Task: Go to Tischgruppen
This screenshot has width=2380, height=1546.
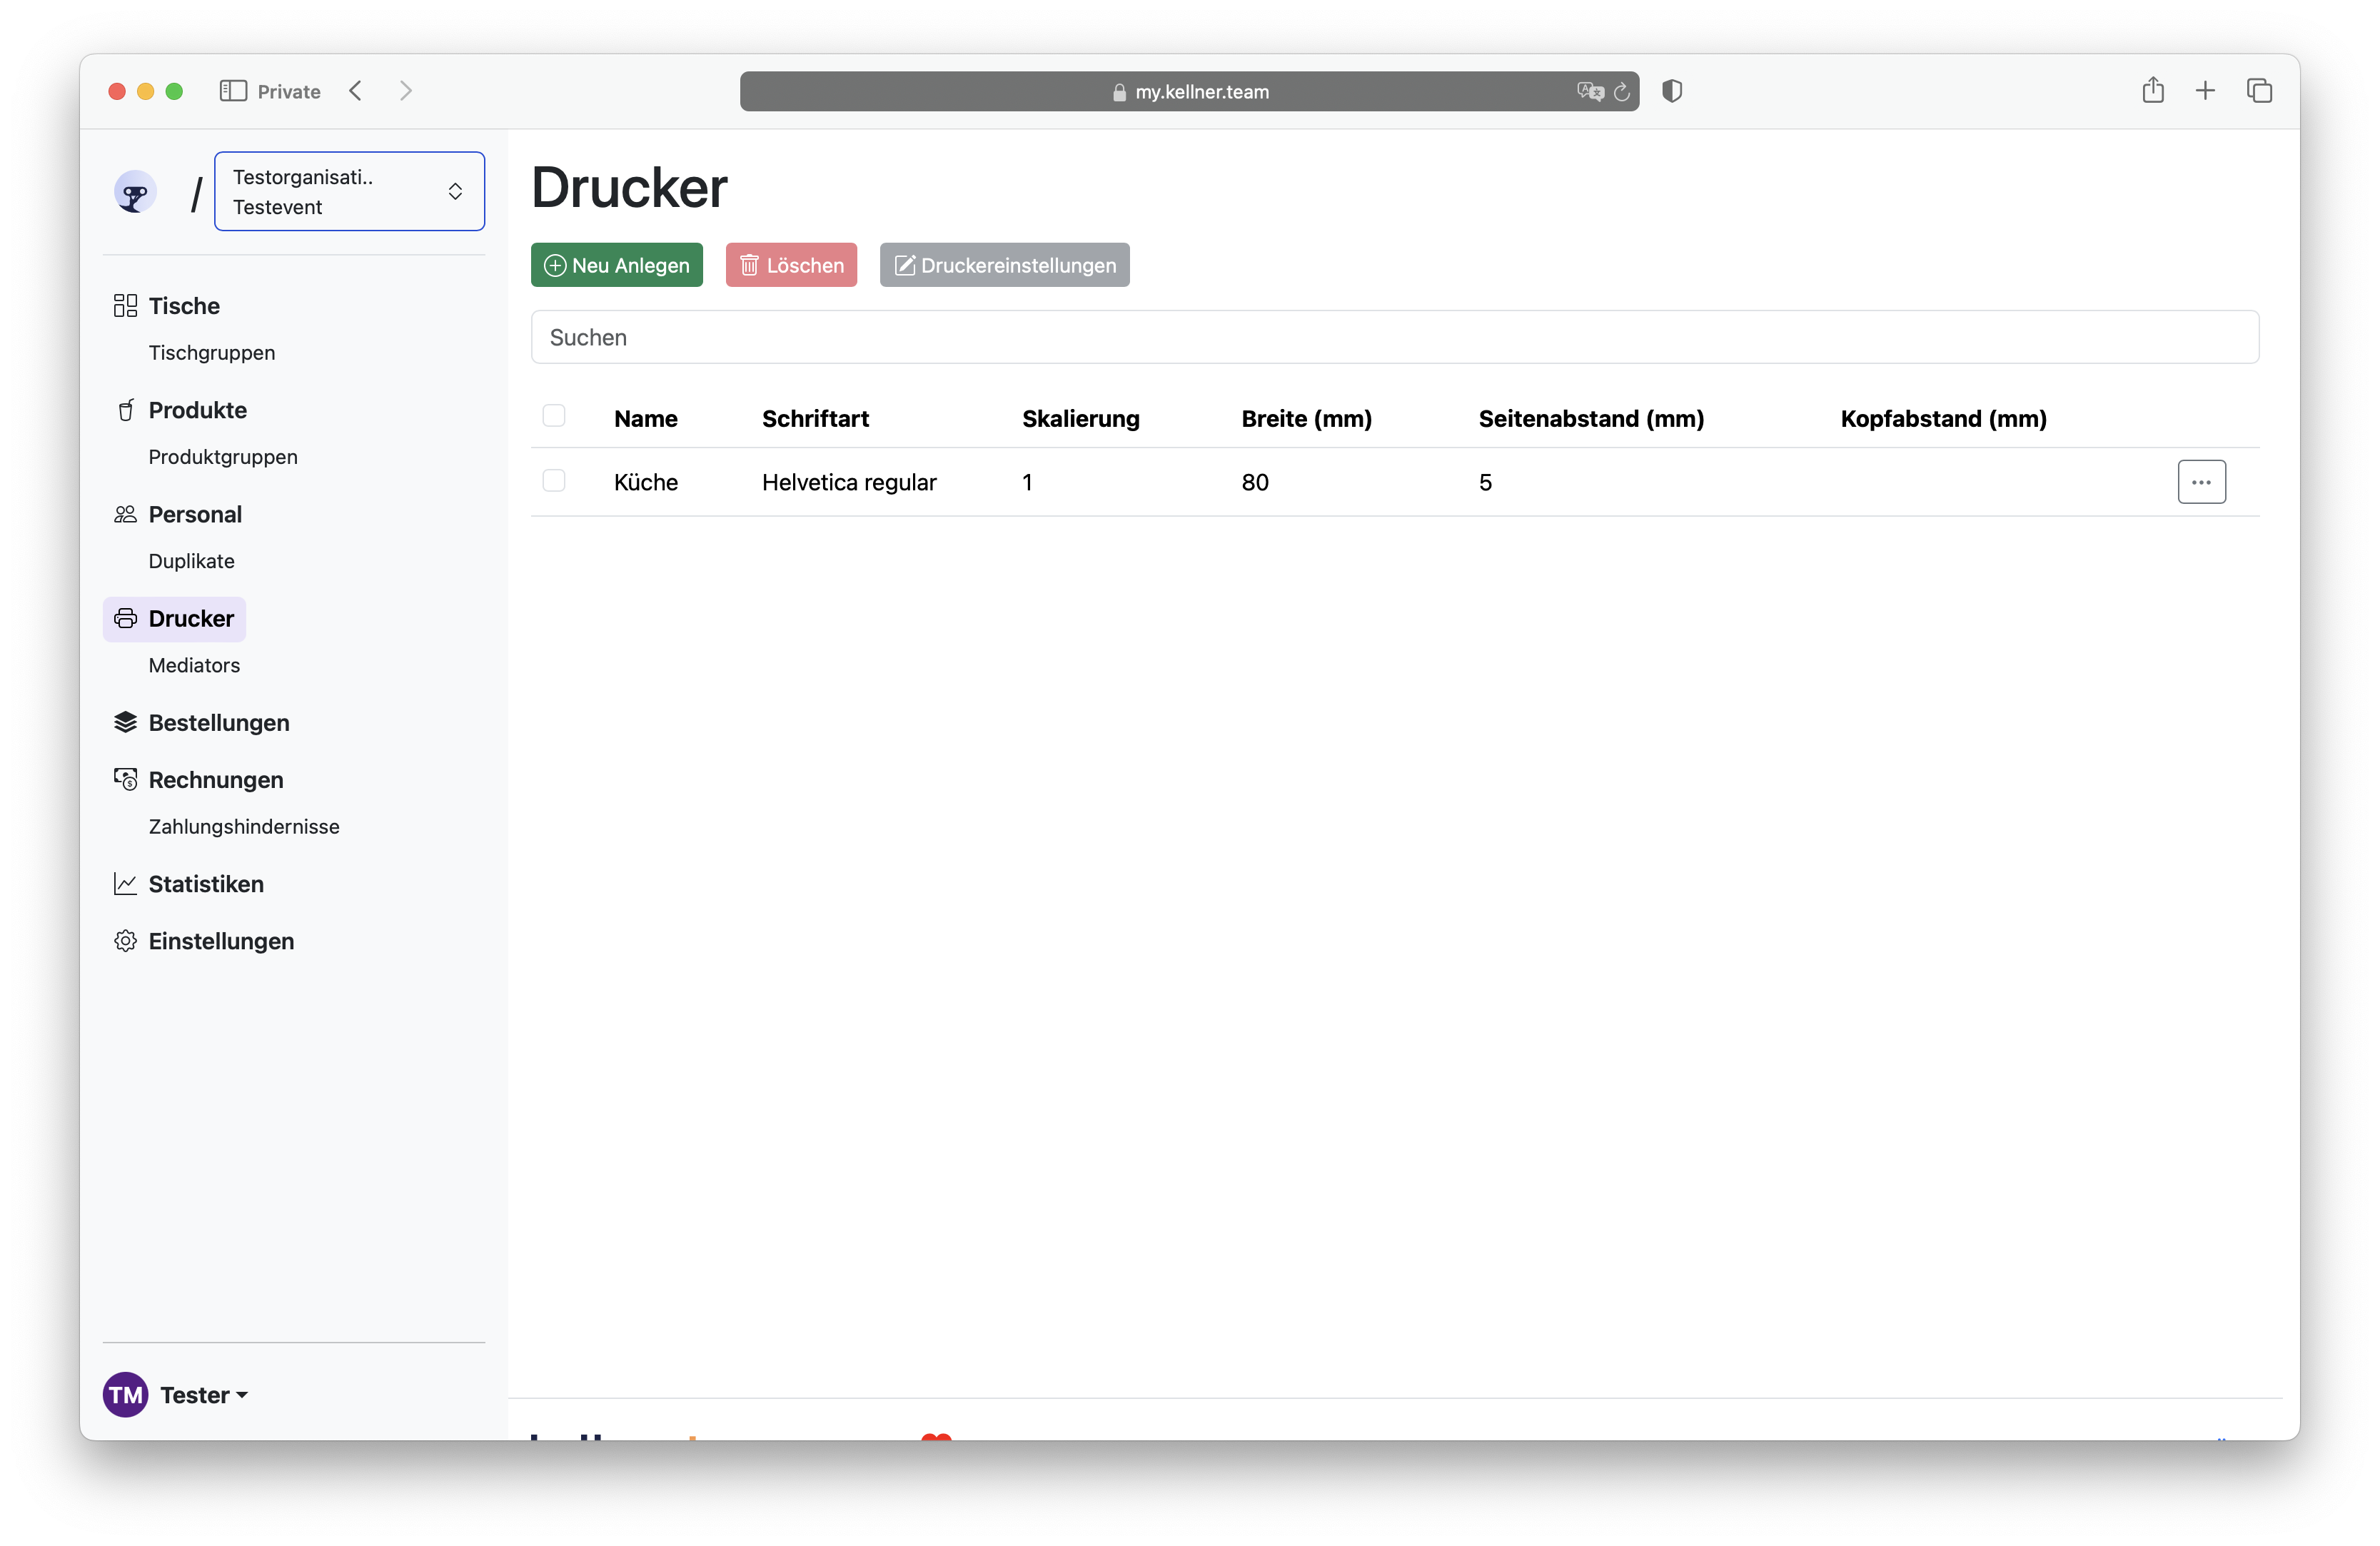Action: [211, 353]
